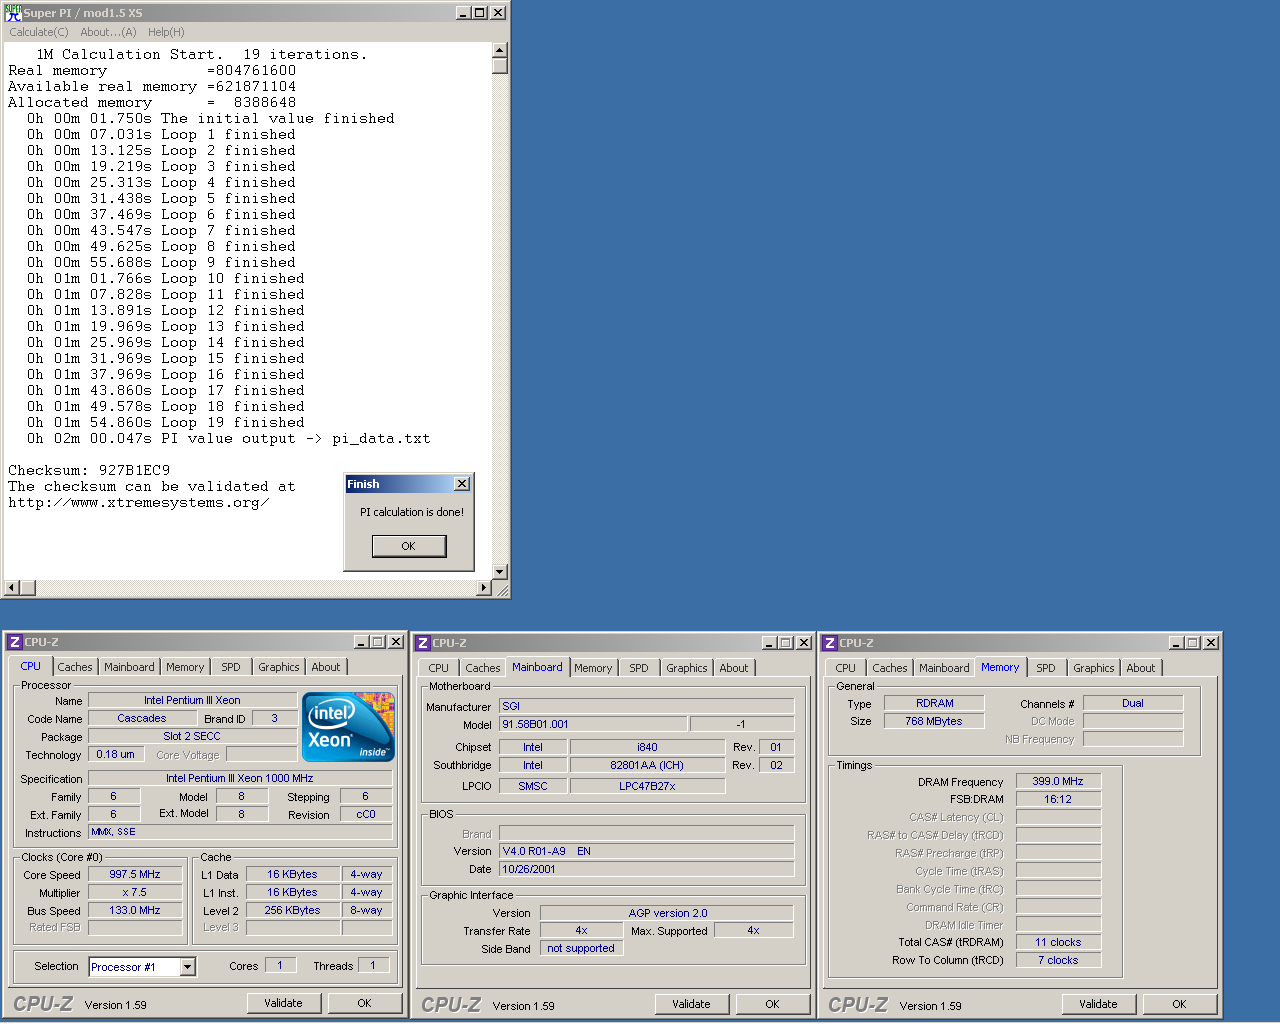Click the Slot 2 SECC package field
This screenshot has height=1024, width=1280.
[x=192, y=736]
